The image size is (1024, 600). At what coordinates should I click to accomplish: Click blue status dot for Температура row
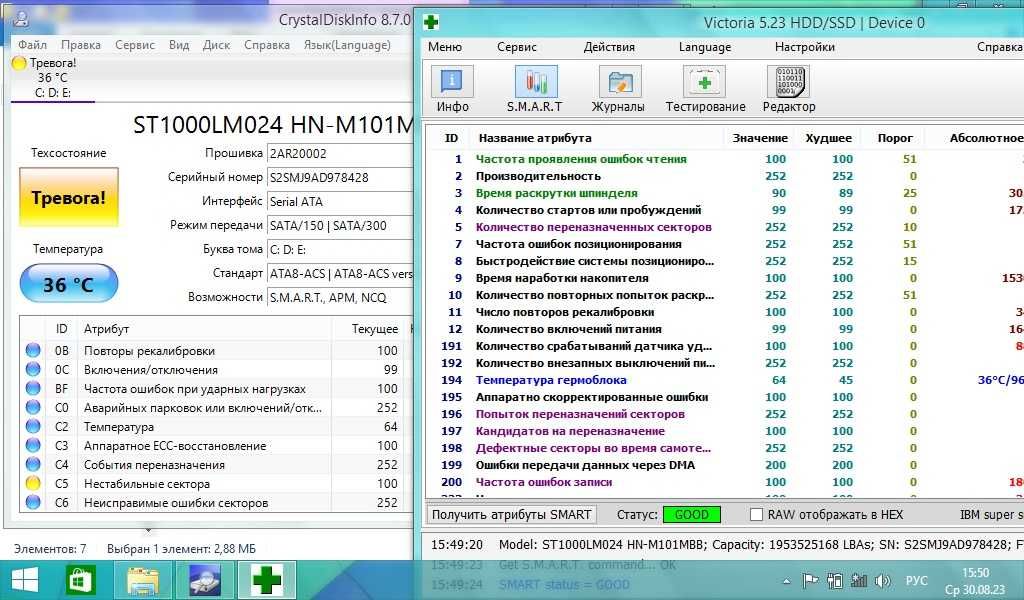[33, 426]
